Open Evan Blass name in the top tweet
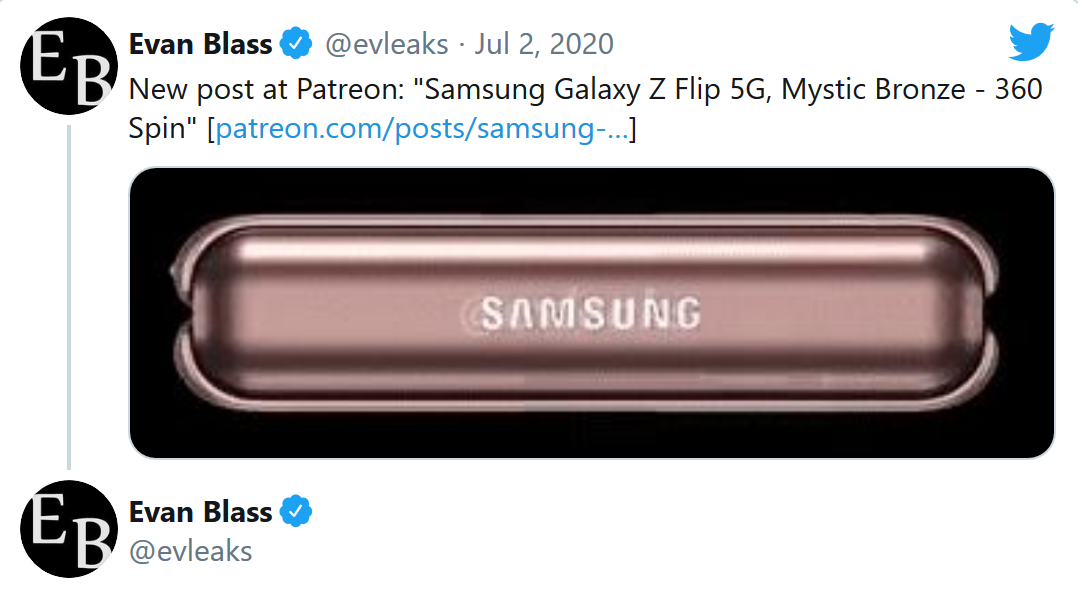This screenshot has height=608, width=1078. pyautogui.click(x=200, y=44)
